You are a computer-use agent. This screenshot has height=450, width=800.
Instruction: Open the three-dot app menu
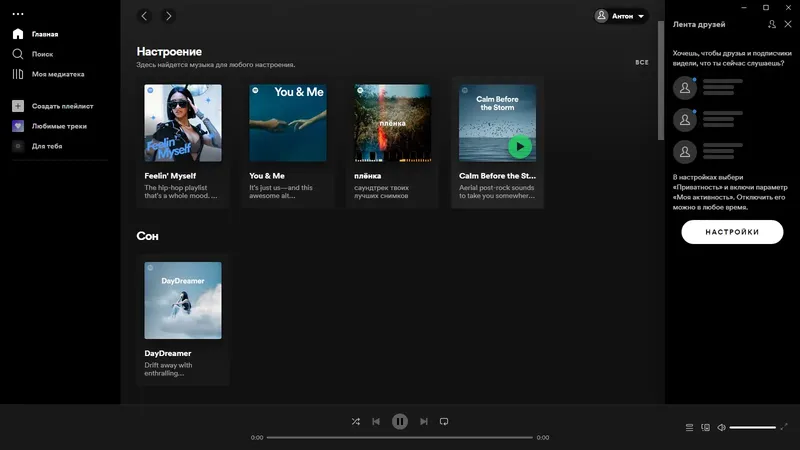click(18, 14)
